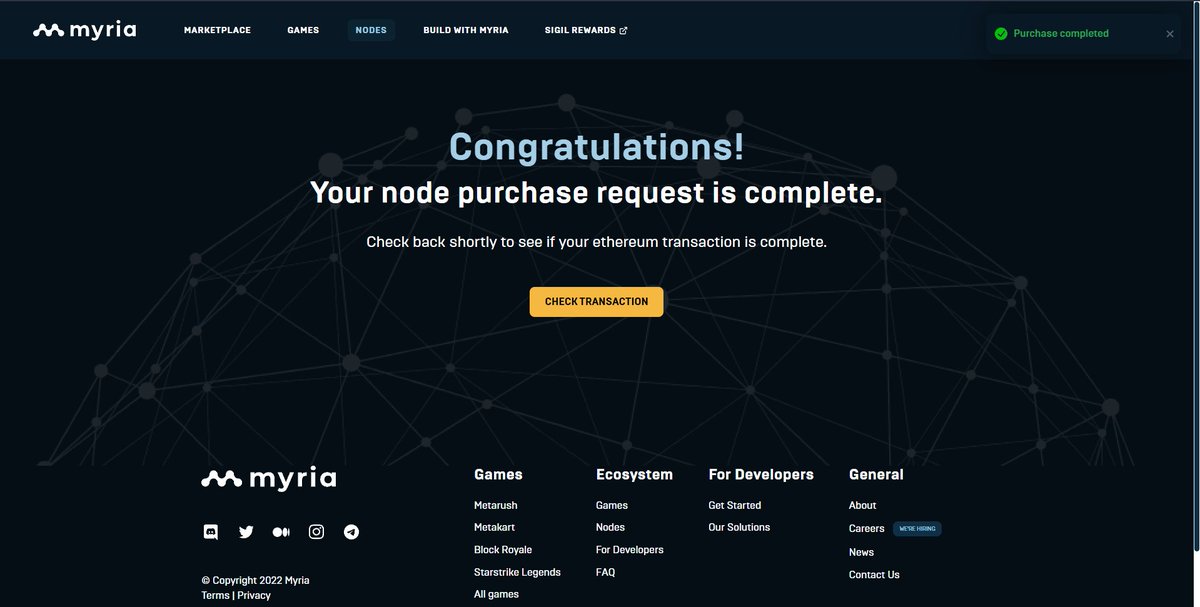Open Sigil Rewards external link
The image size is (1200, 607).
click(586, 30)
